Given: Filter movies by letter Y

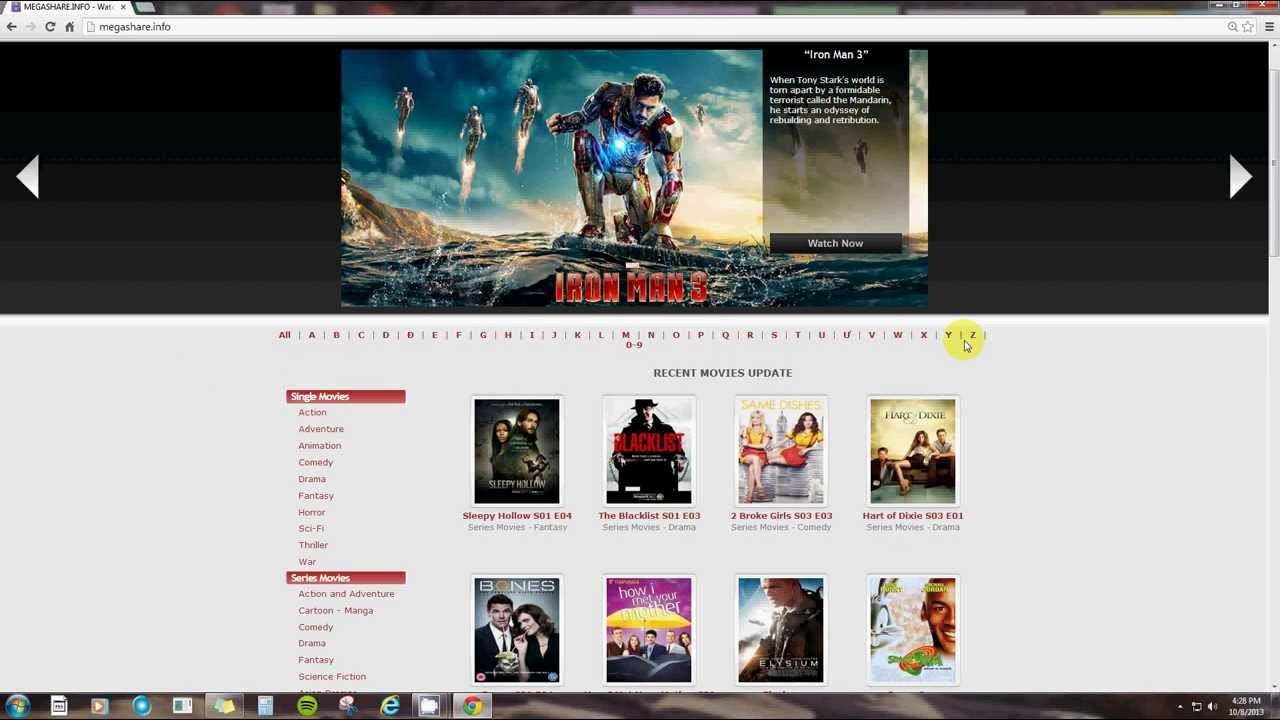Looking at the screenshot, I should tap(948, 335).
